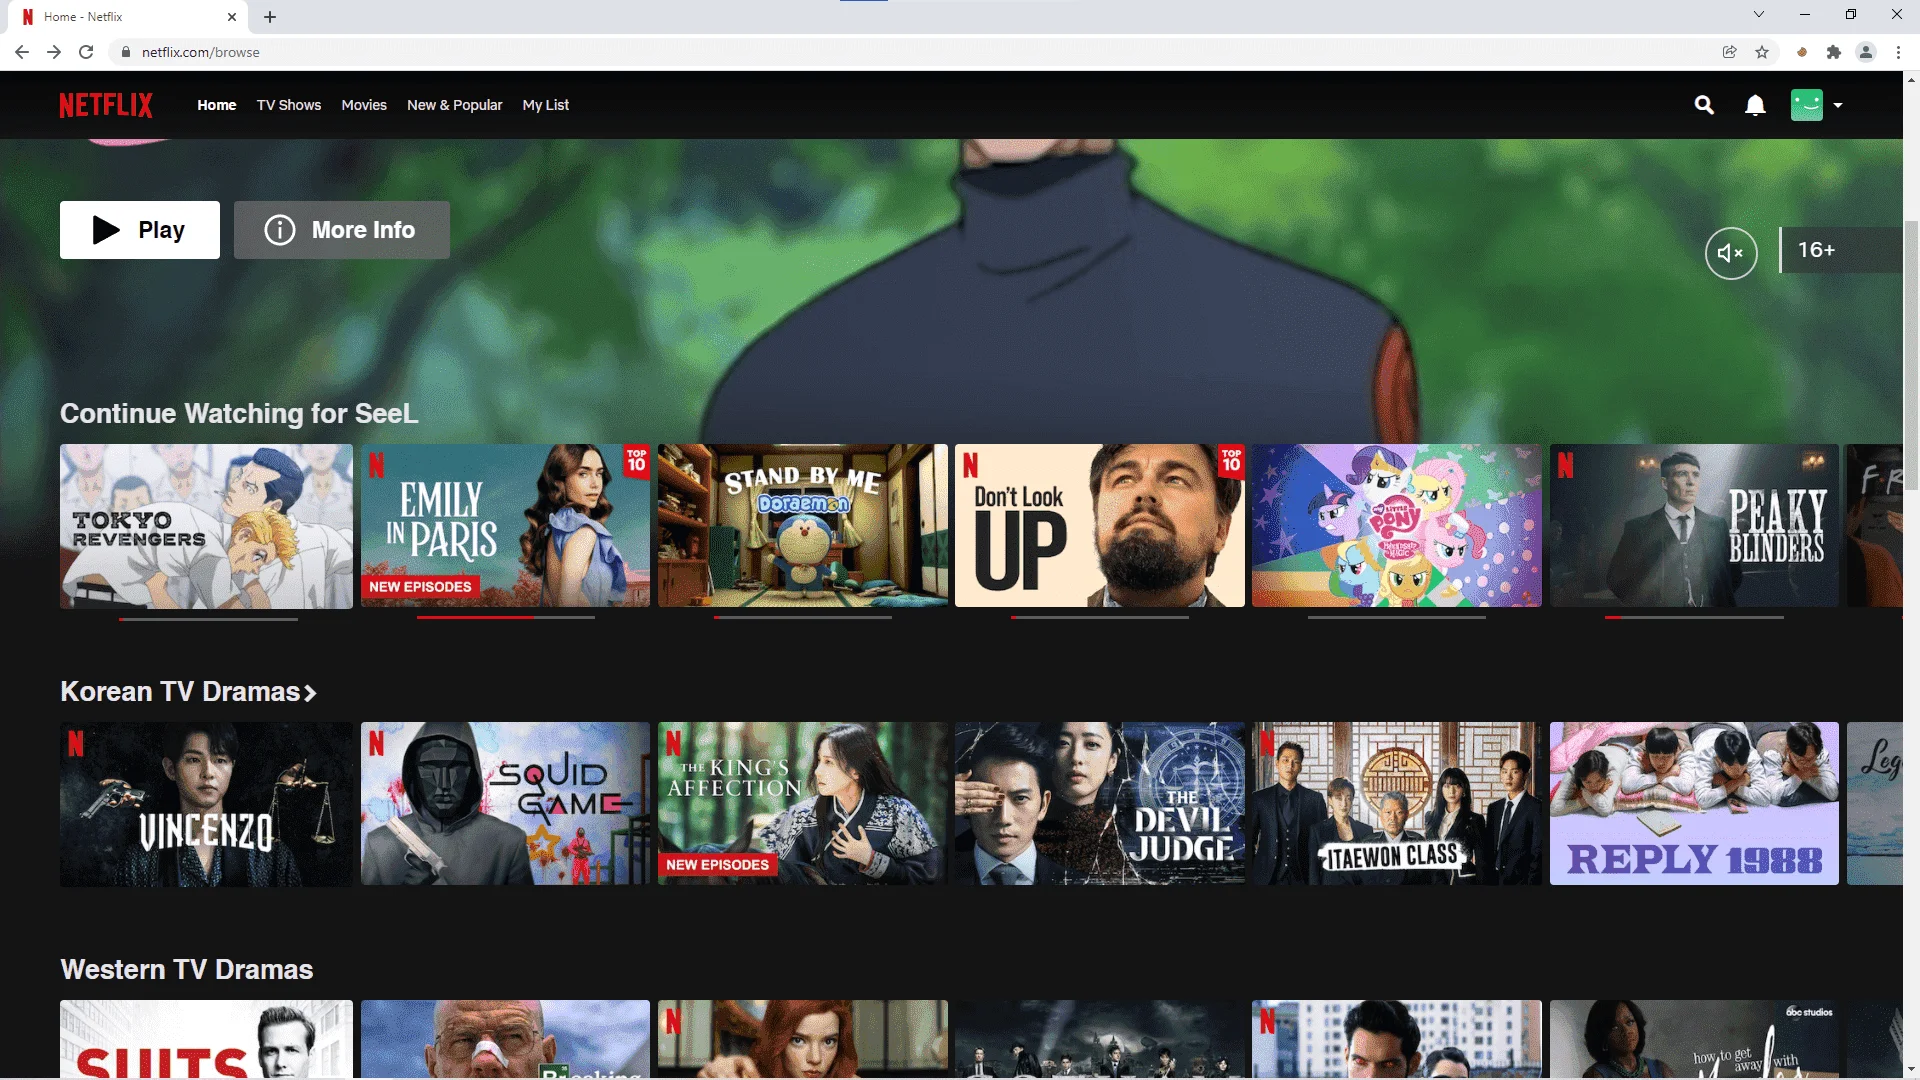The height and width of the screenshot is (1080, 1920).
Task: Click the page vertical scrollbar
Action: click(1911, 356)
